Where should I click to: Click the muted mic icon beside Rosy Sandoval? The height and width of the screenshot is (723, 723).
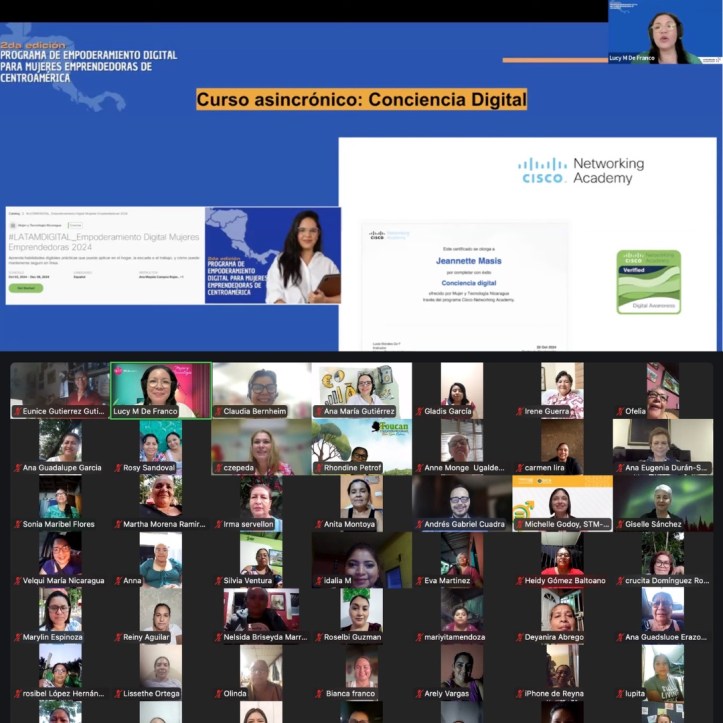pos(118,468)
